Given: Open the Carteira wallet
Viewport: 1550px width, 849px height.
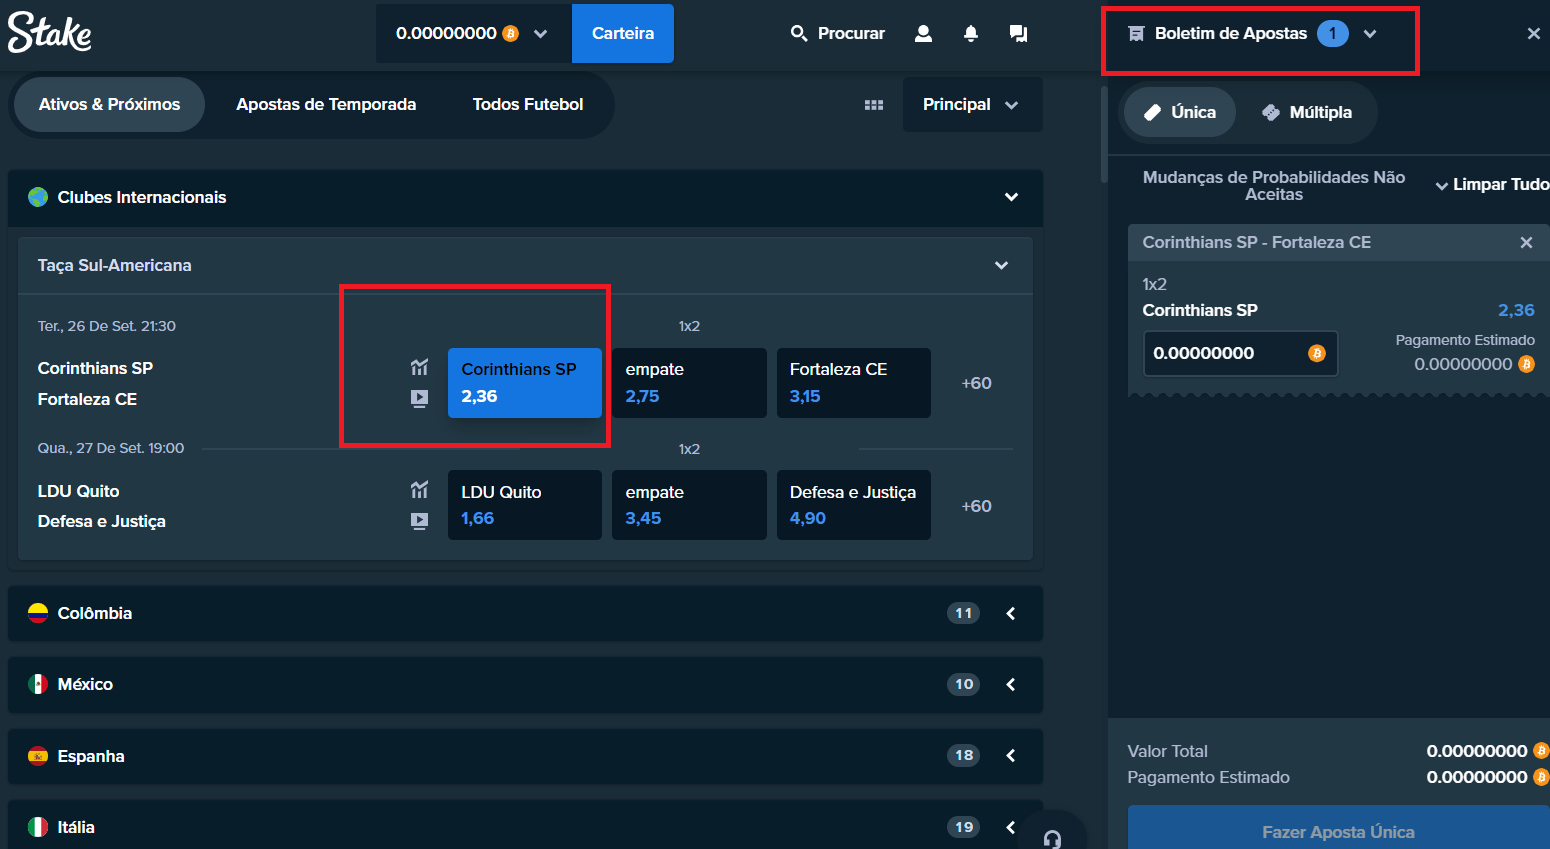Looking at the screenshot, I should coord(622,33).
